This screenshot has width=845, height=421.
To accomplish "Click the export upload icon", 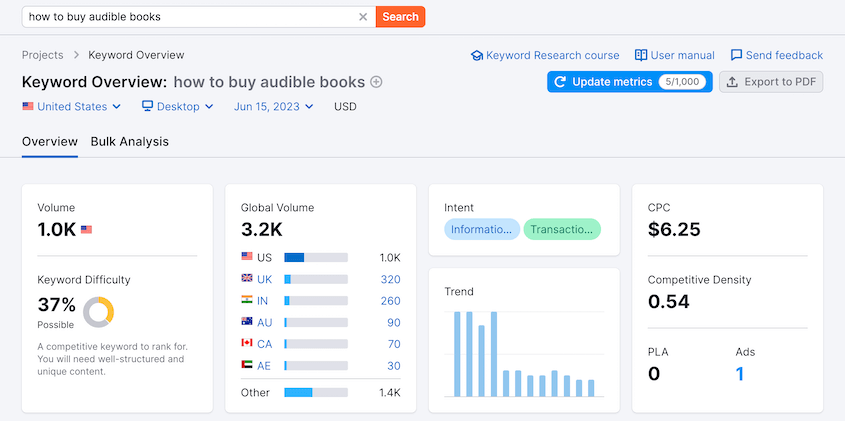I will click(x=732, y=82).
